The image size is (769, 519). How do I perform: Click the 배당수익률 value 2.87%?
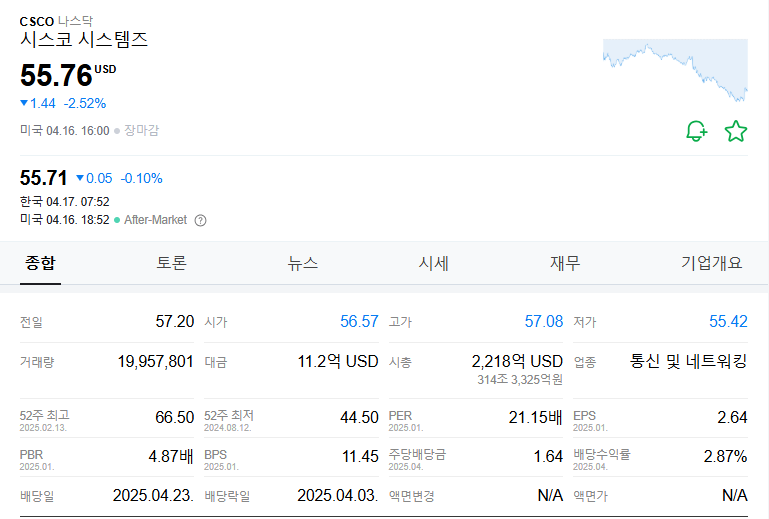725,456
